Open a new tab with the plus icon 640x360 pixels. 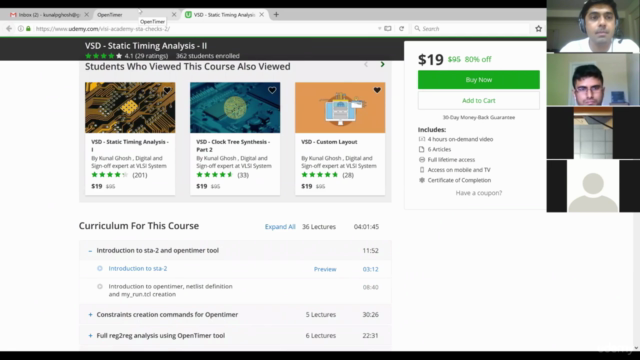click(276, 14)
